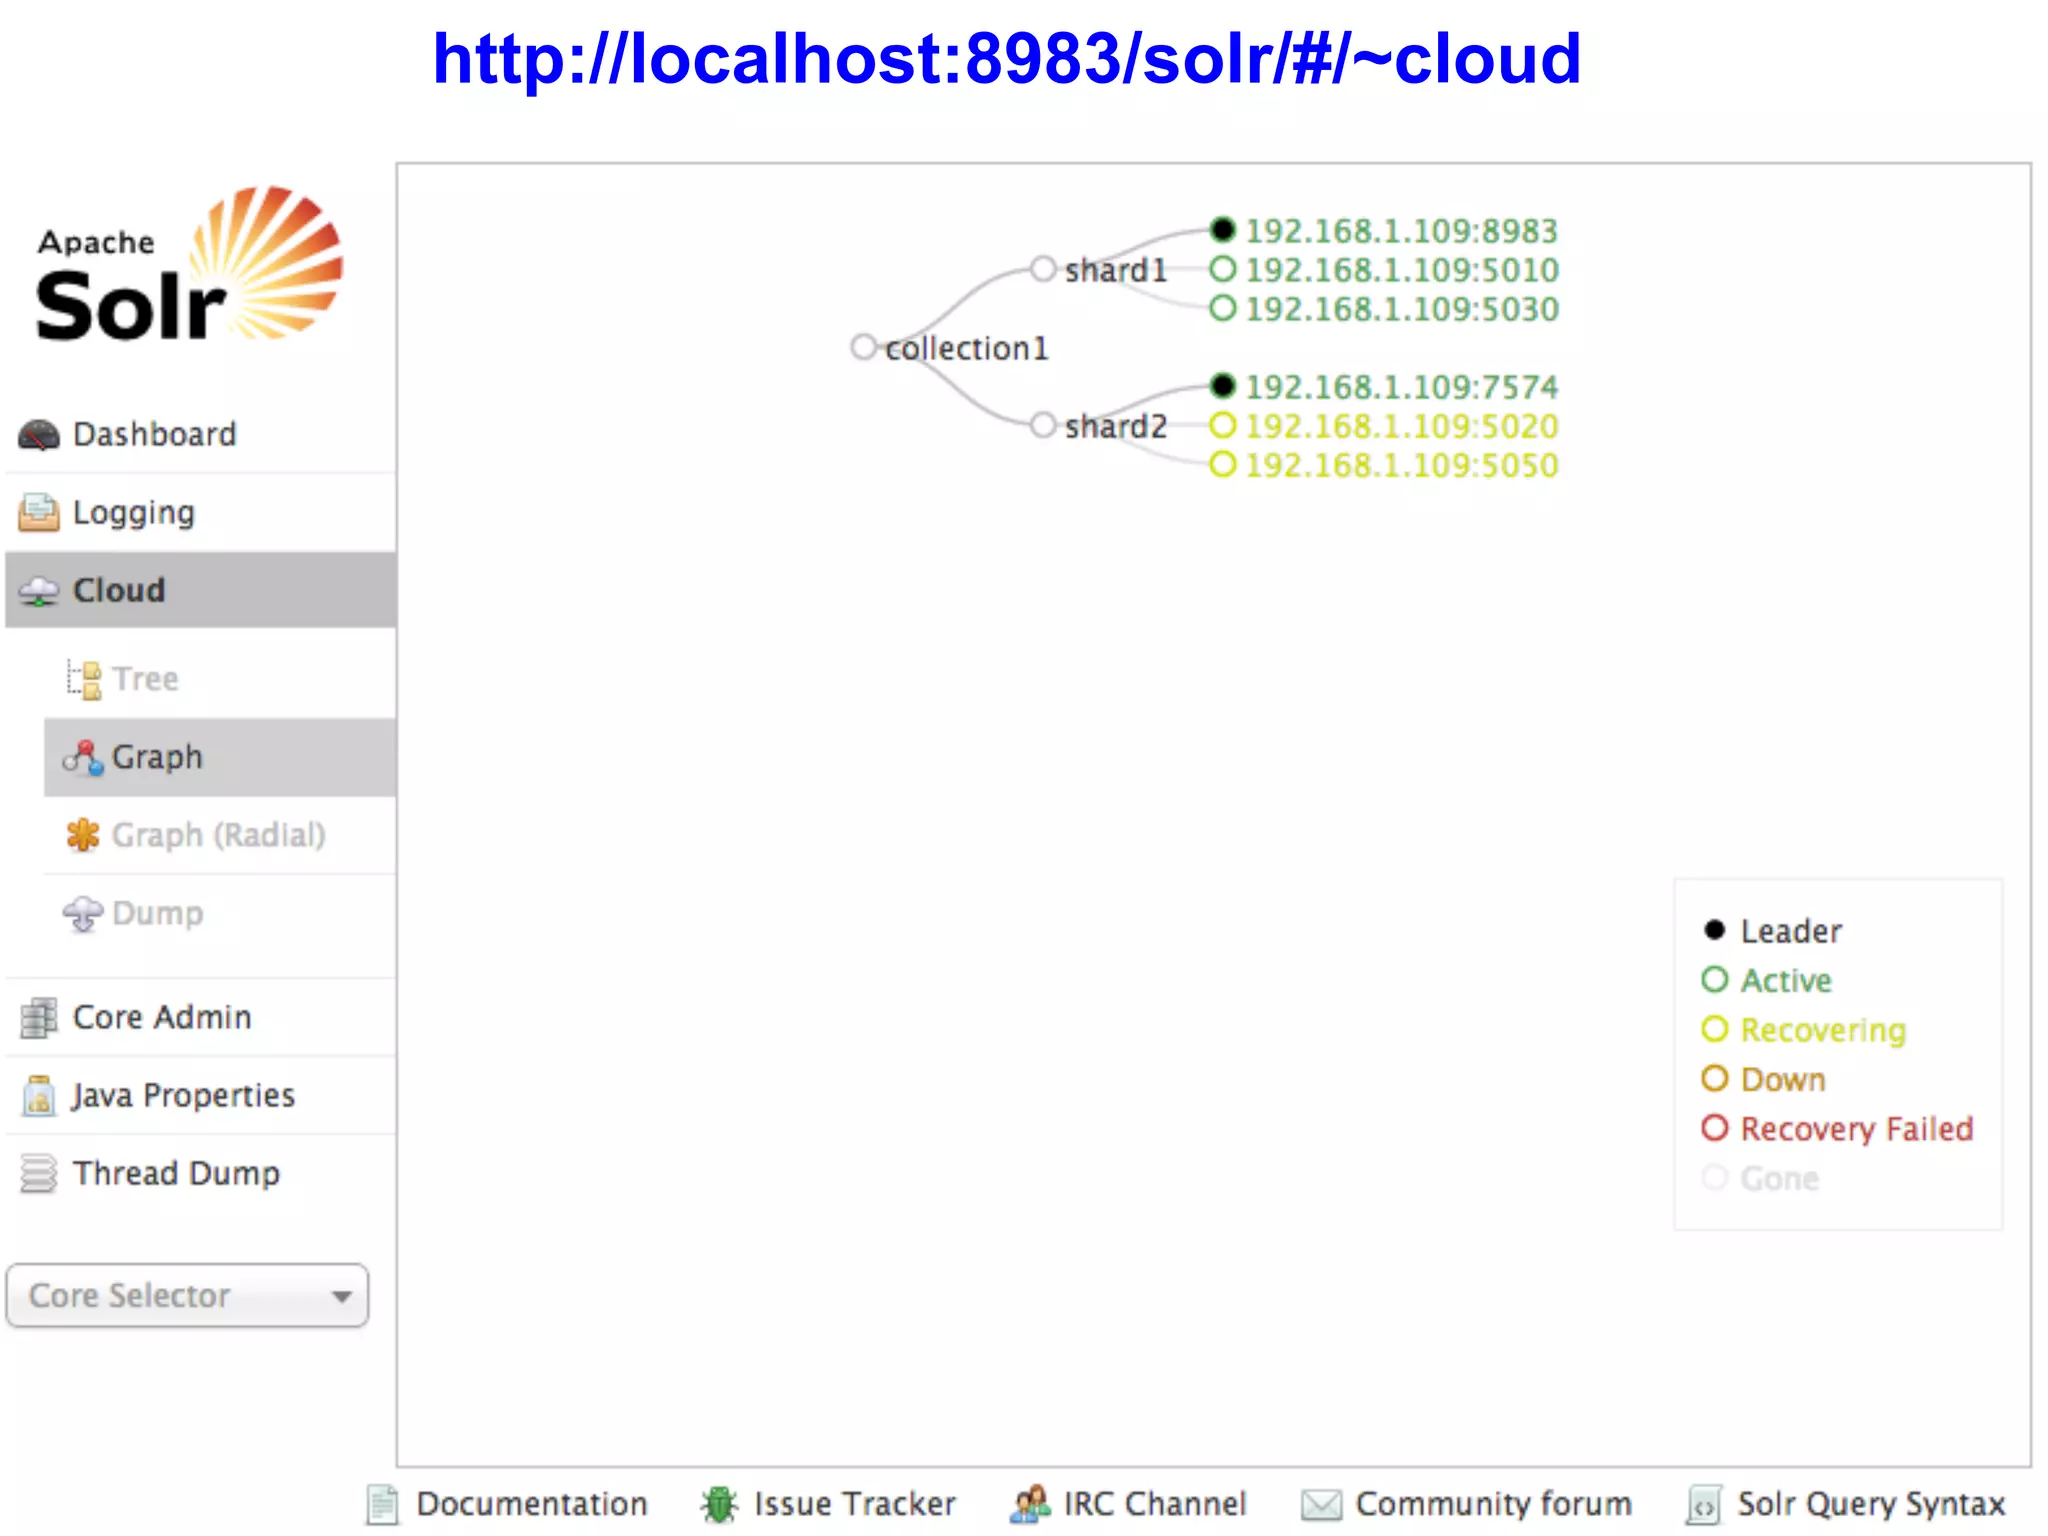Click the Logging inbox icon
This screenshot has width=2048, height=1536.
point(39,513)
